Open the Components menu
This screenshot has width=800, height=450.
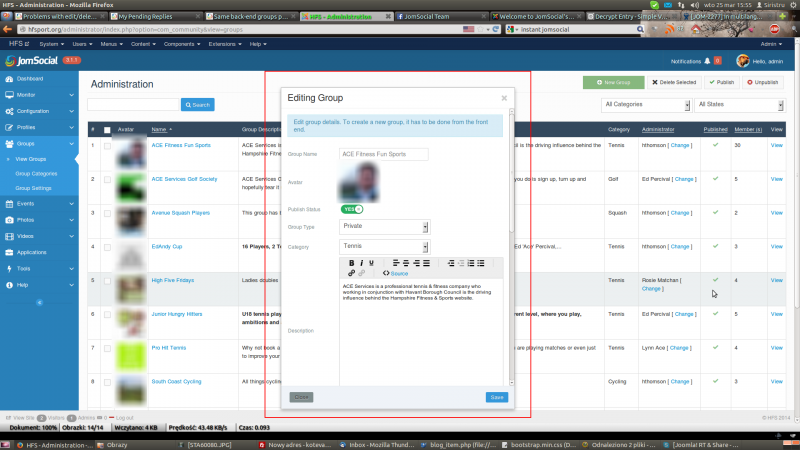[182, 44]
